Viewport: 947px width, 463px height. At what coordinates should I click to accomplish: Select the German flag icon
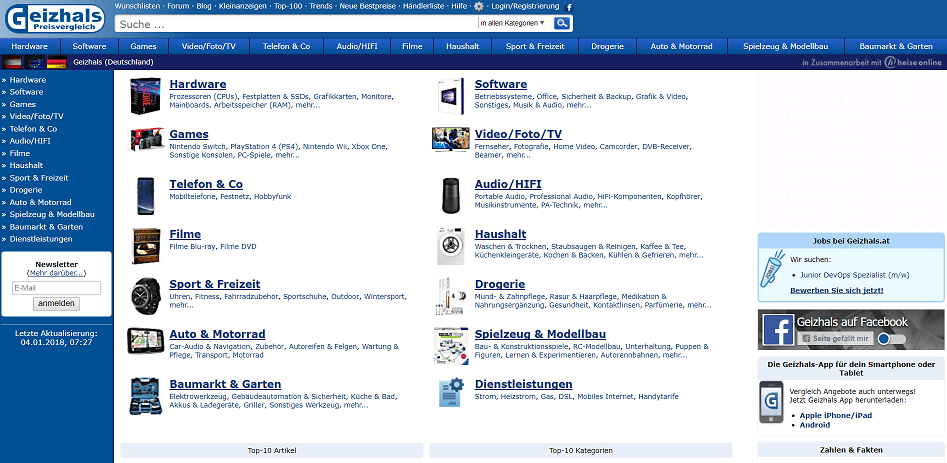(x=57, y=62)
